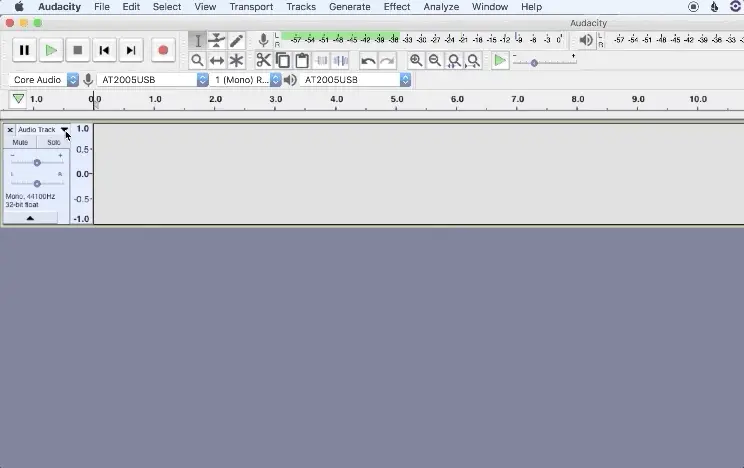Fit entire project in window
Screen dimensions: 744x468
coord(473,61)
